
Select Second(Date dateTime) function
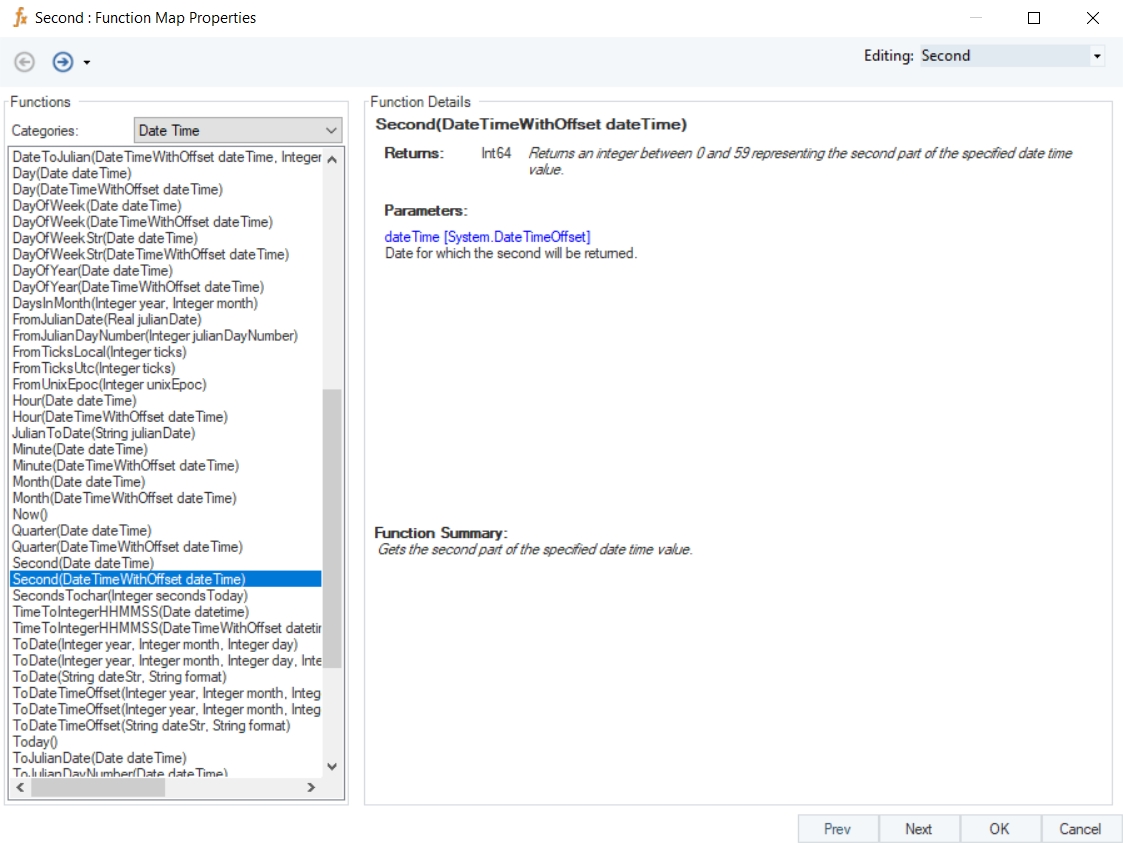pyautogui.click(x=83, y=563)
